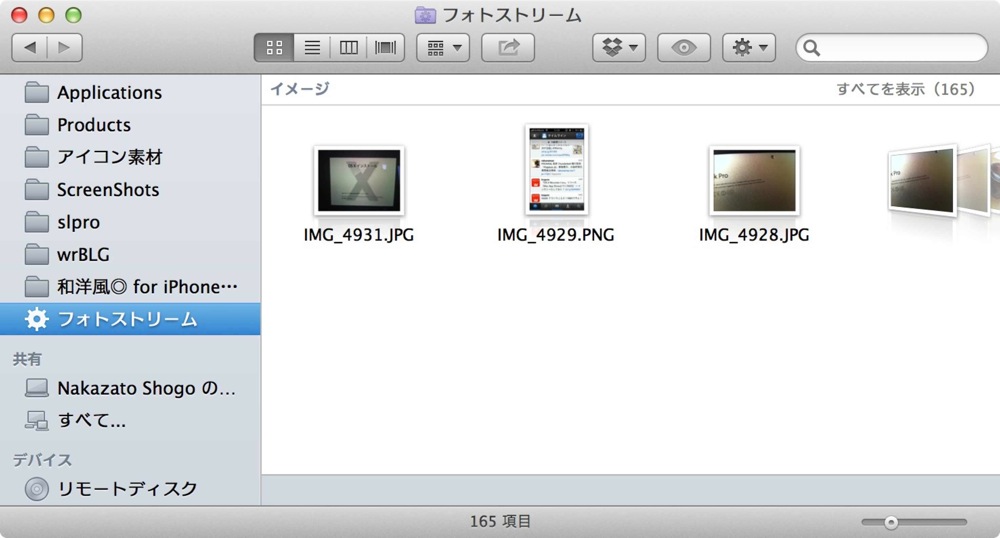
Task: Select the IMG_4929.PNG thumbnail
Action: click(556, 170)
